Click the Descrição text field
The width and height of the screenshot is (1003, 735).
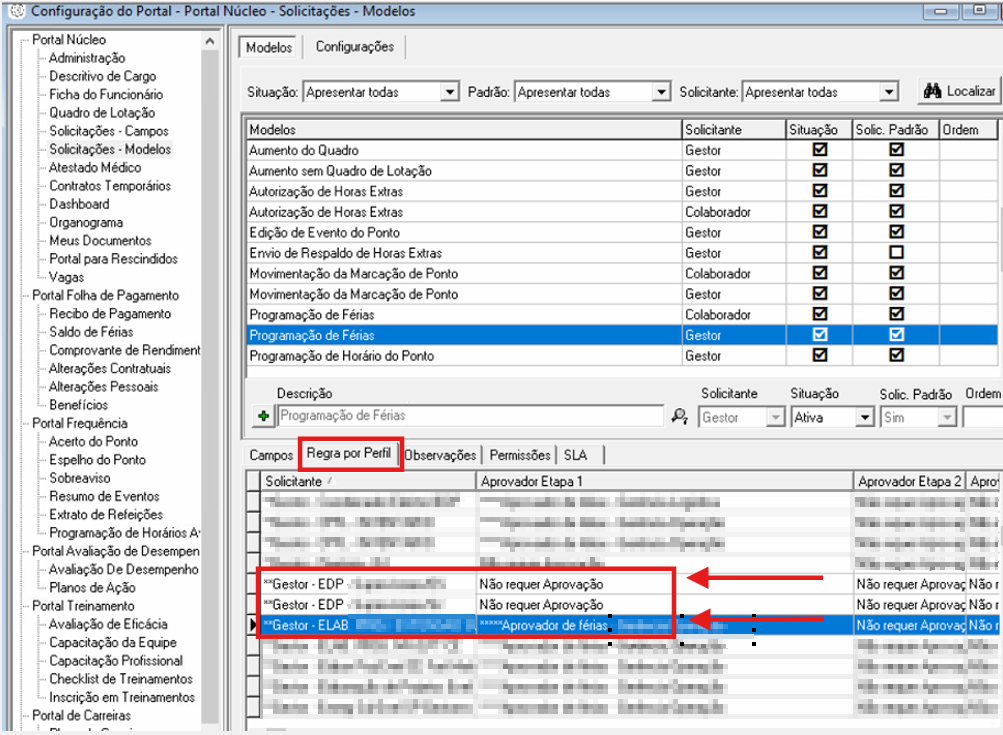470,416
